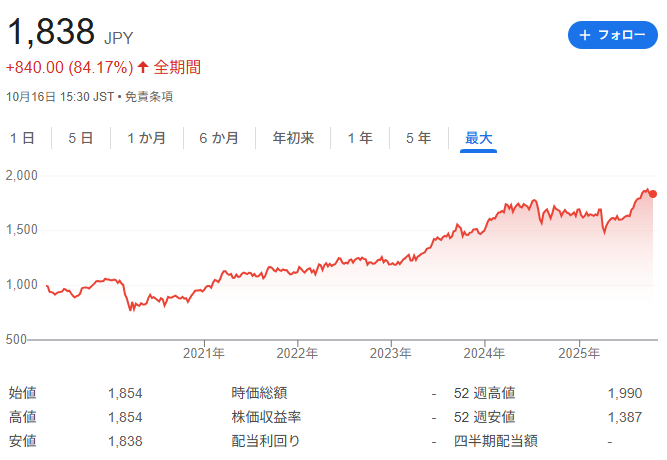Switch chart to 年初来 (year to date)
The width and height of the screenshot is (667, 460).
293,138
